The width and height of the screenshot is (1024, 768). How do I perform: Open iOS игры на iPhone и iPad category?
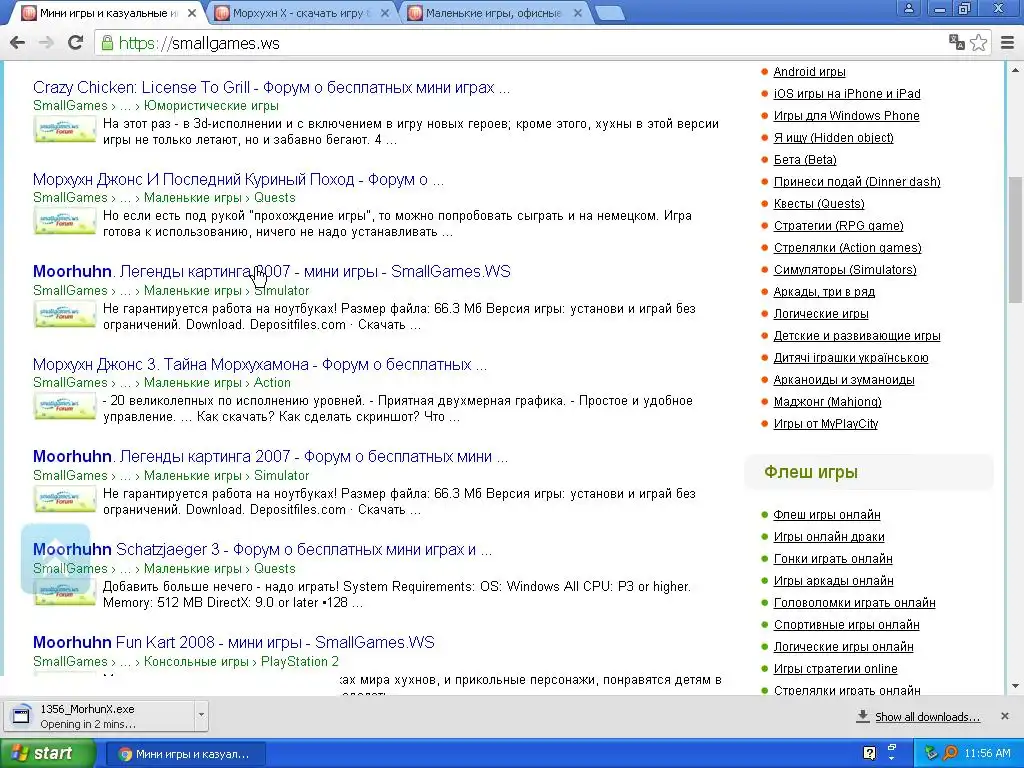[846, 93]
